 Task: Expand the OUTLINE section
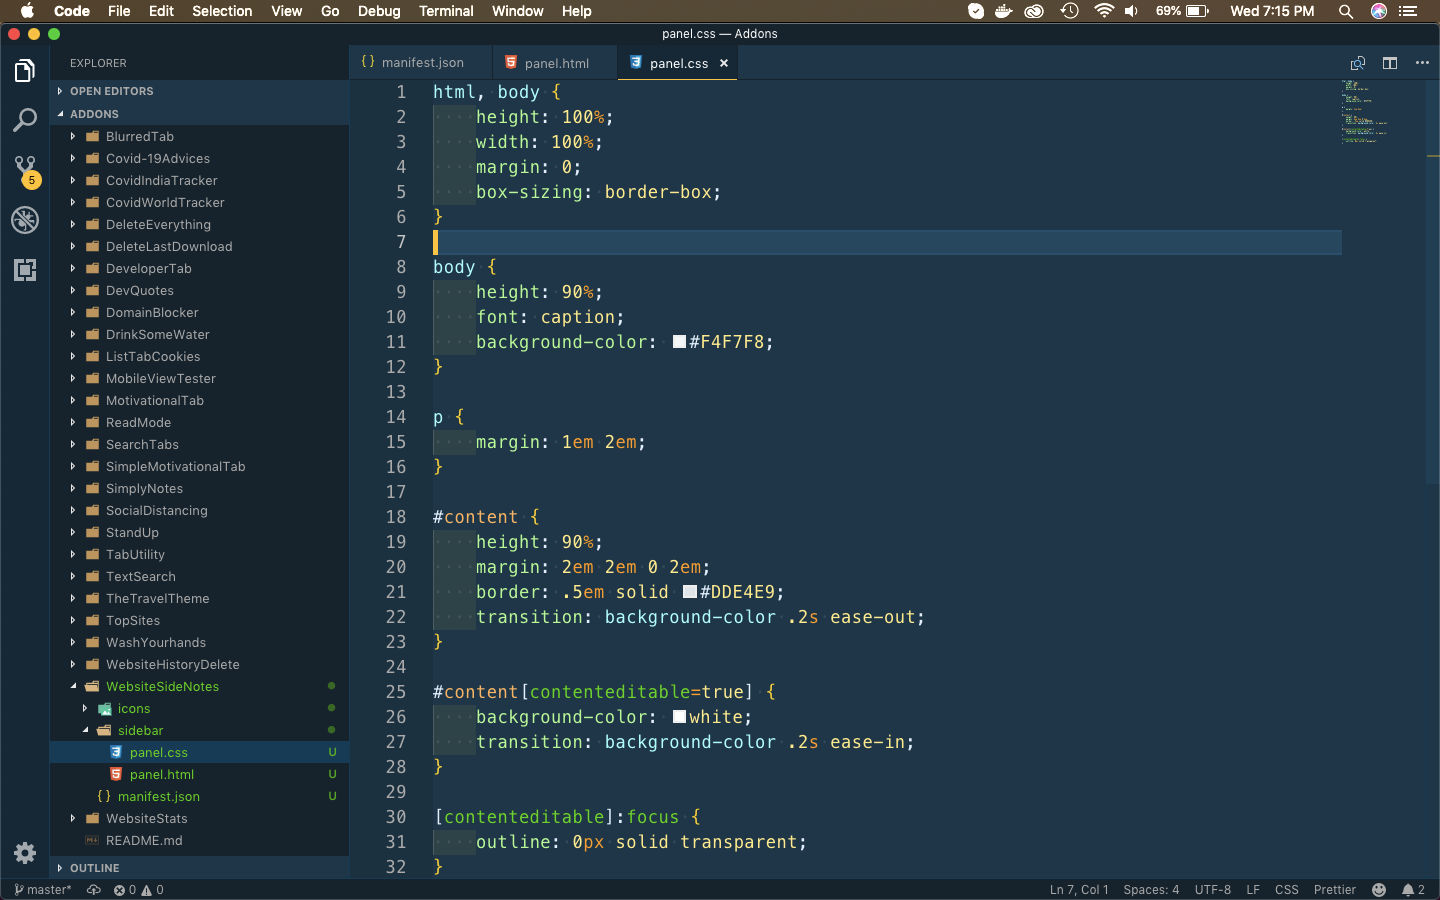pyautogui.click(x=200, y=868)
